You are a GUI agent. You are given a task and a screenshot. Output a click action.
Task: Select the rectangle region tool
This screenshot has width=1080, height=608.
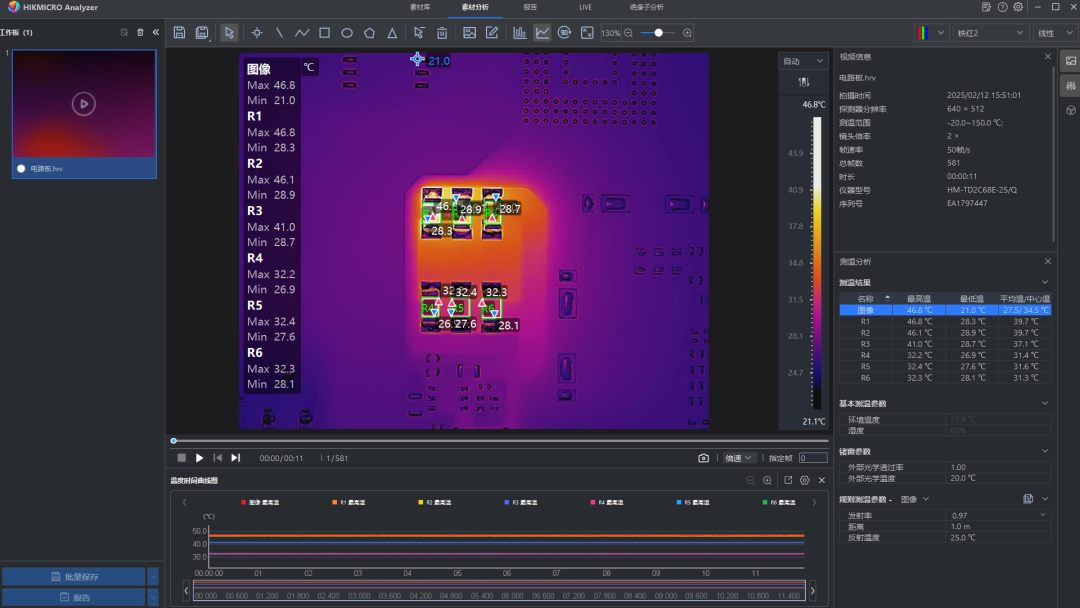tap(324, 33)
